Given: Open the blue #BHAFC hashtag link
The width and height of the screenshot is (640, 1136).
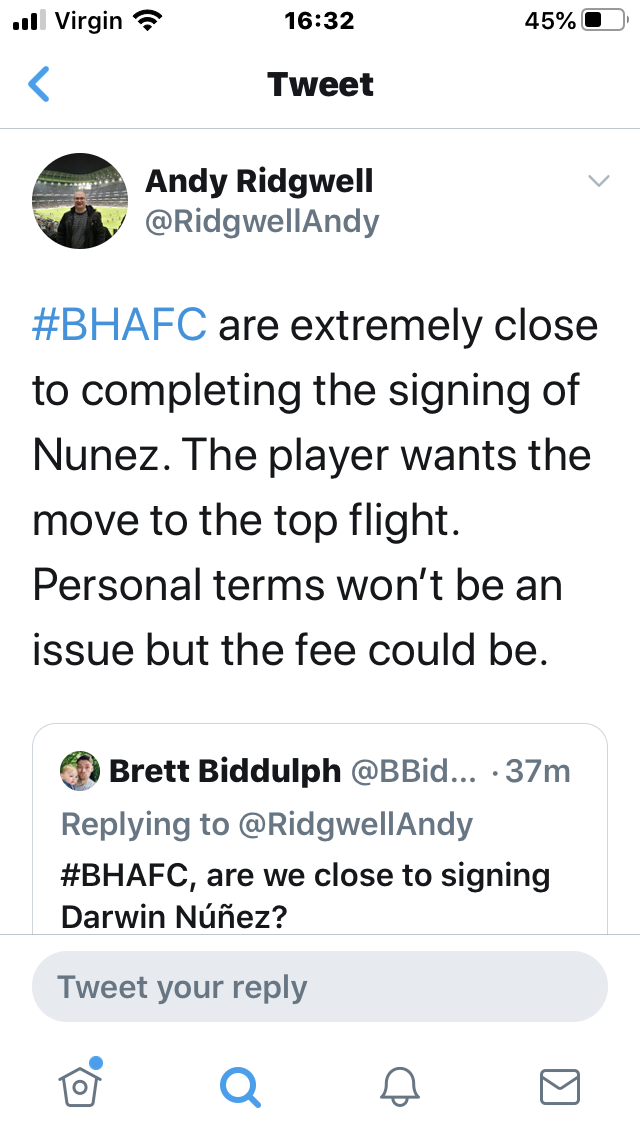Looking at the screenshot, I should [120, 325].
